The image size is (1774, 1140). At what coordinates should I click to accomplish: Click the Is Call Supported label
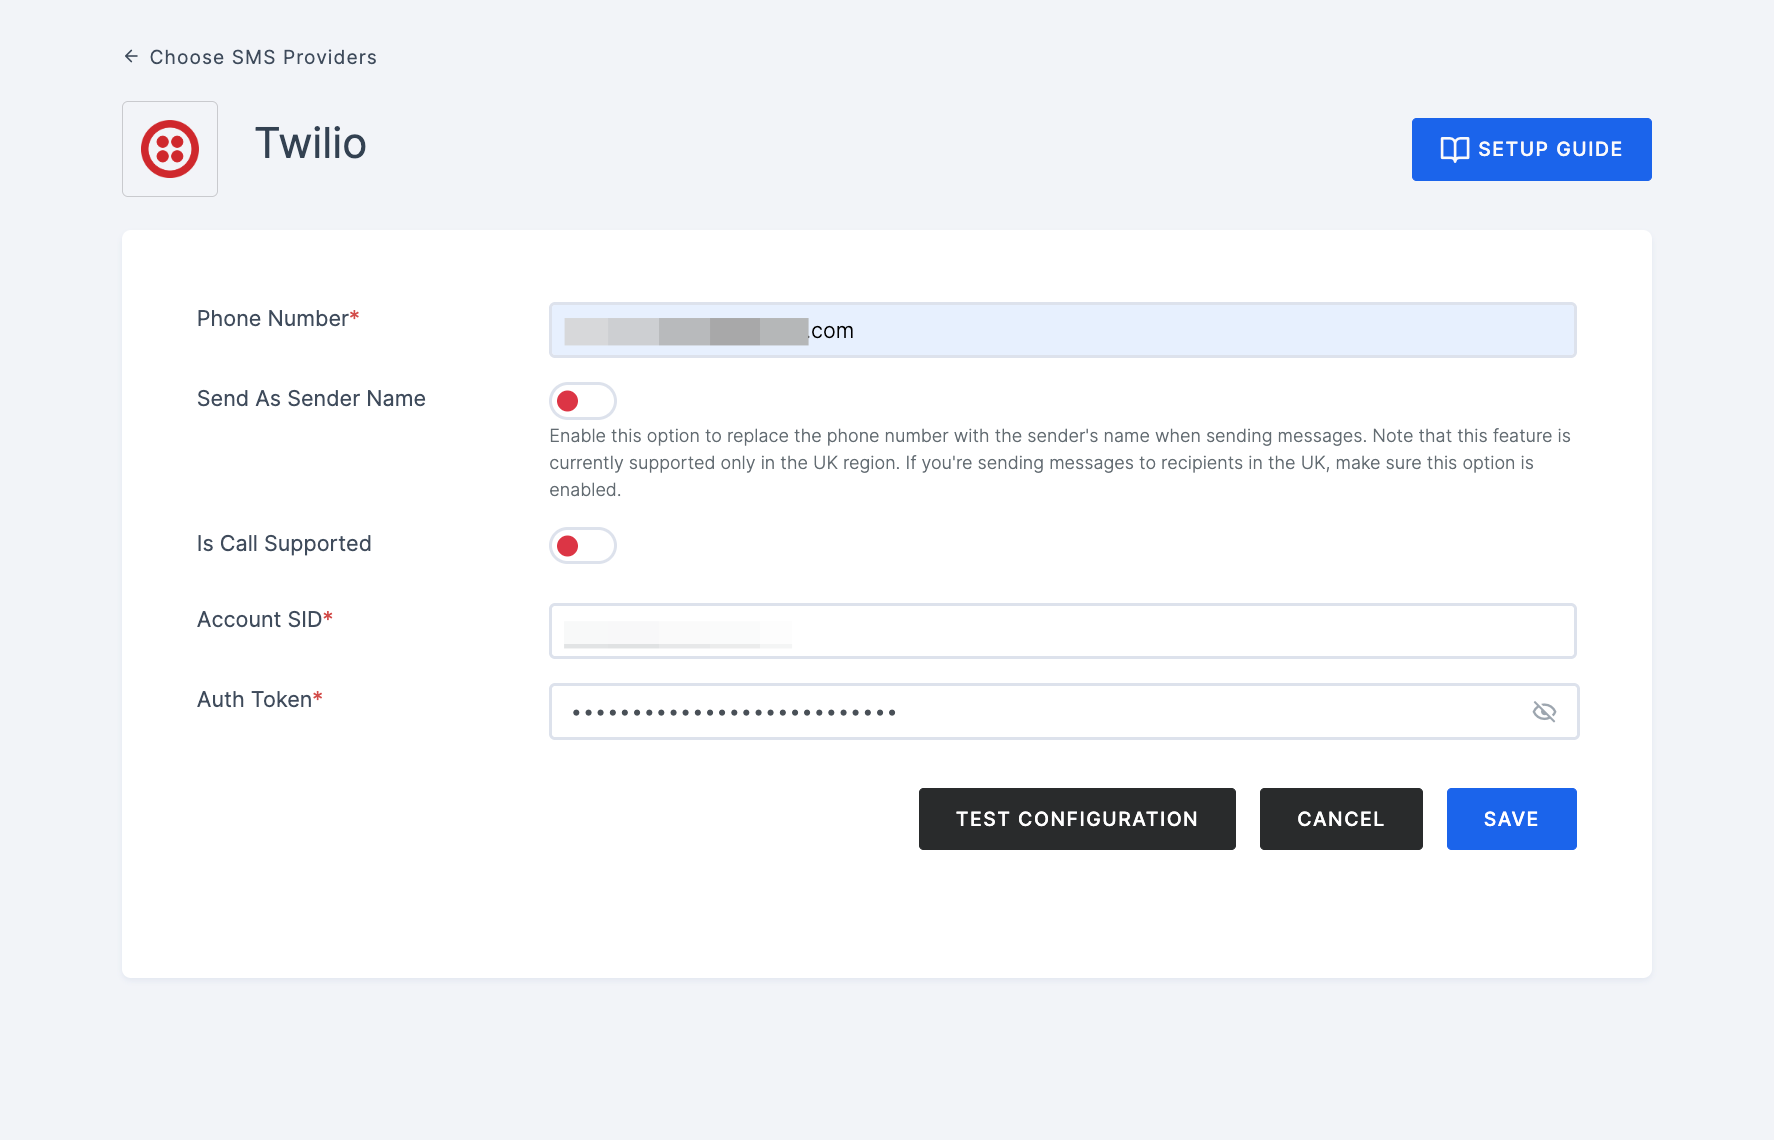pyautogui.click(x=284, y=543)
